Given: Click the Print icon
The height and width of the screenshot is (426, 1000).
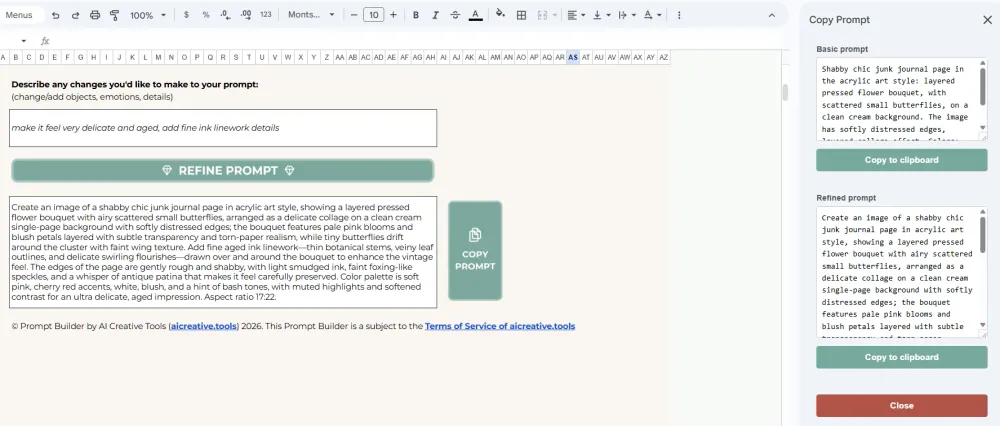Looking at the screenshot, I should [95, 15].
